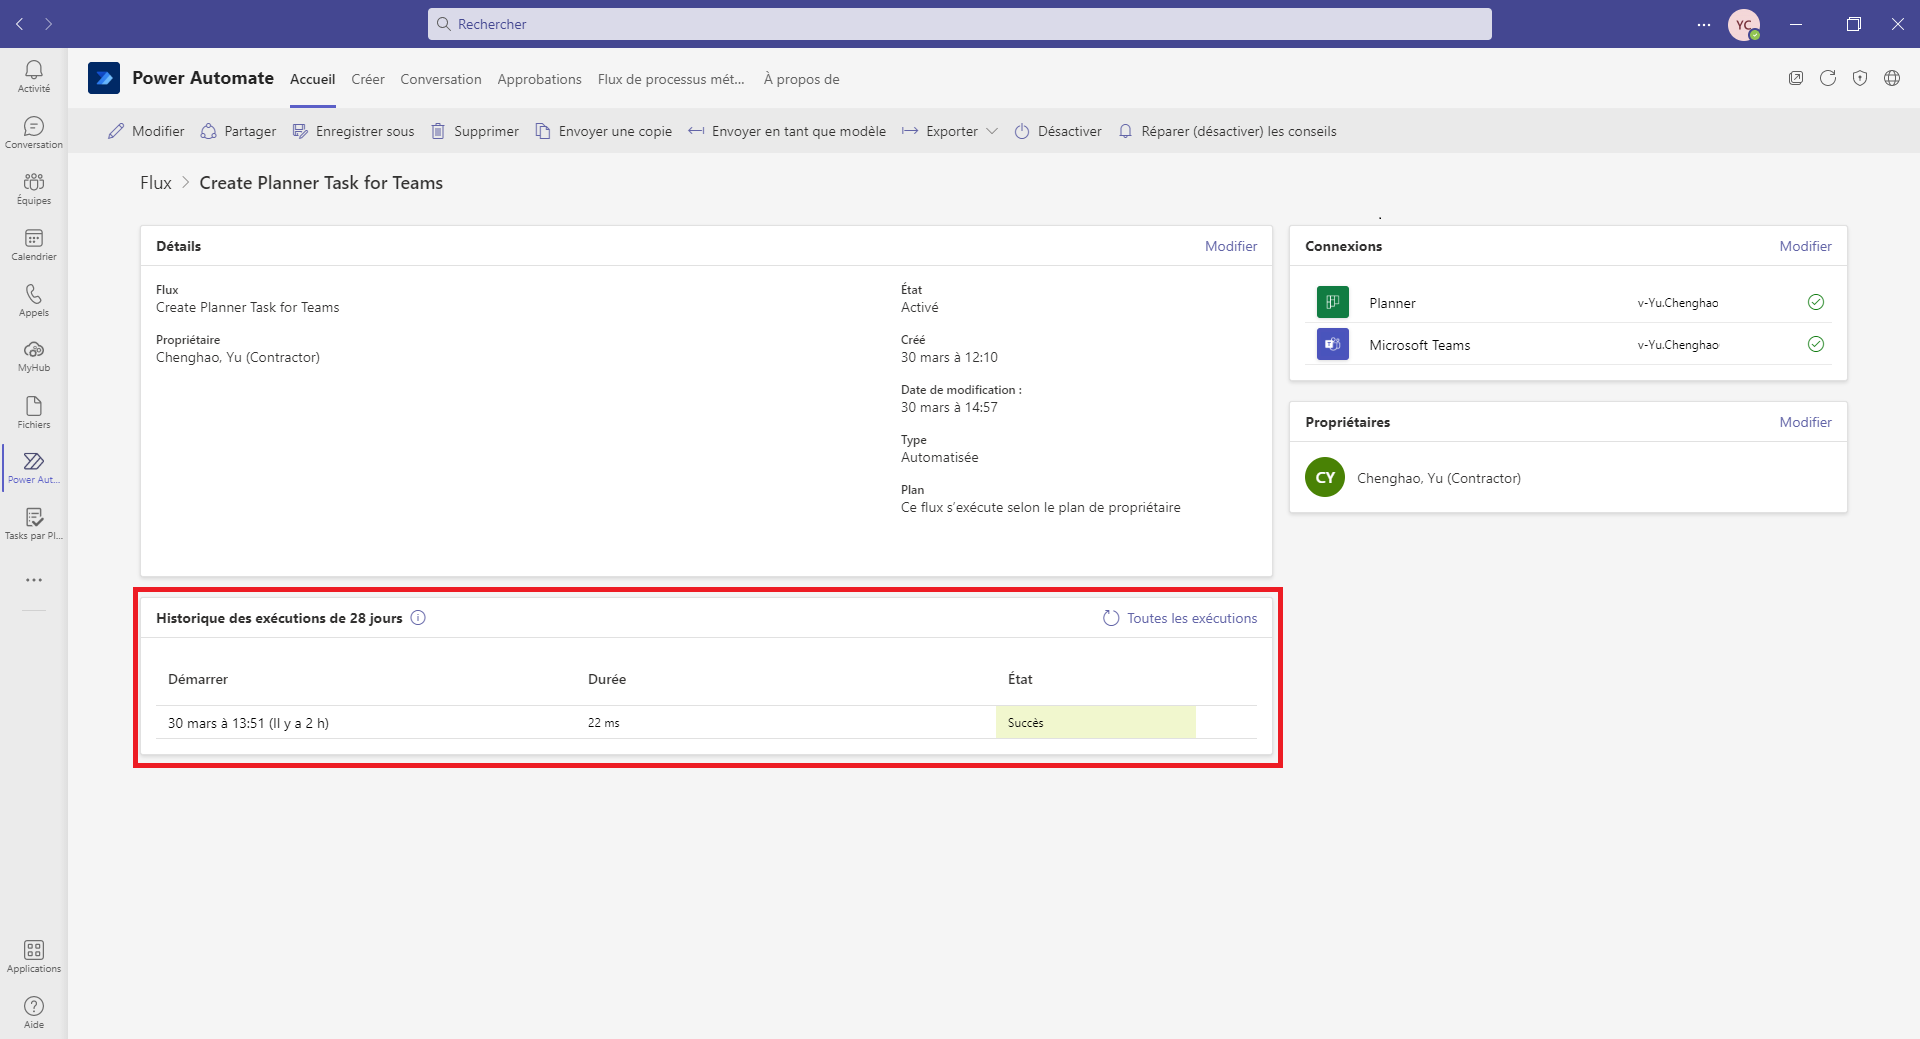This screenshot has width=1920, height=1039.
Task: Open Aide help menu
Action: click(34, 1012)
